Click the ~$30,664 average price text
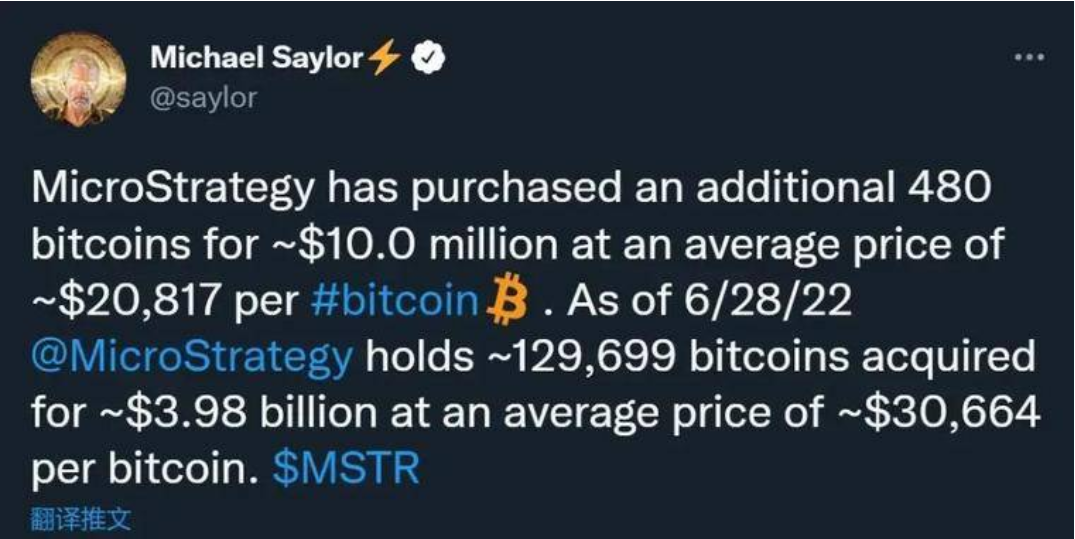The width and height of the screenshot is (1075, 539). (938, 414)
